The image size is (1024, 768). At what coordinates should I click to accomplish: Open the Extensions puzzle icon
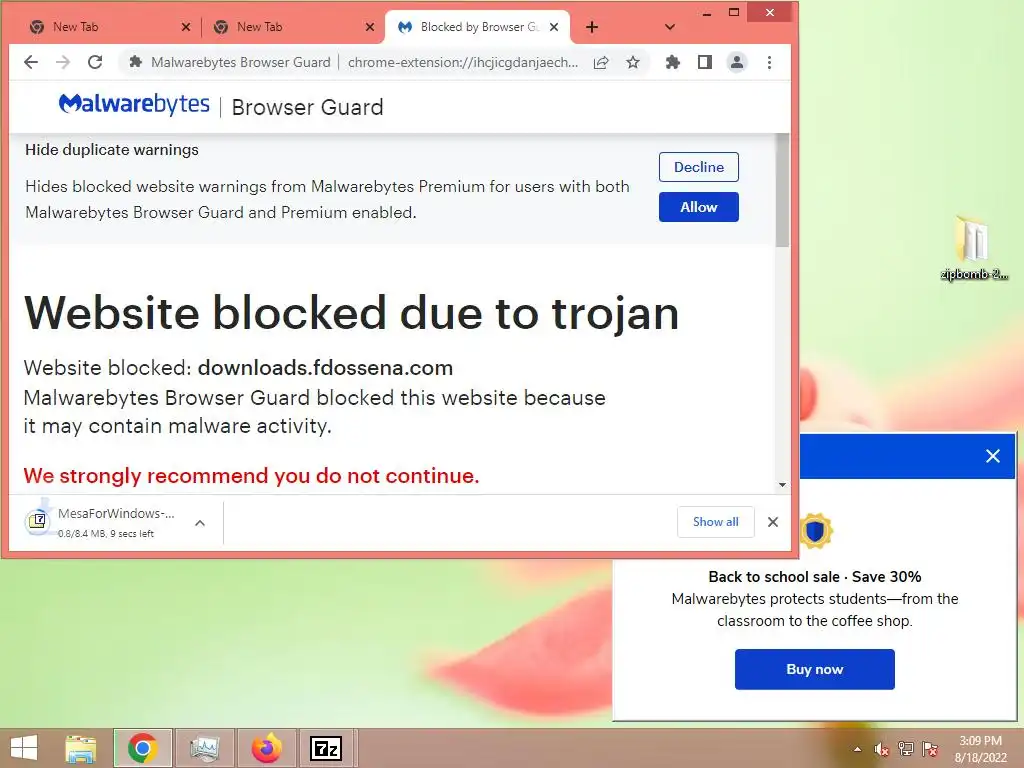point(673,62)
